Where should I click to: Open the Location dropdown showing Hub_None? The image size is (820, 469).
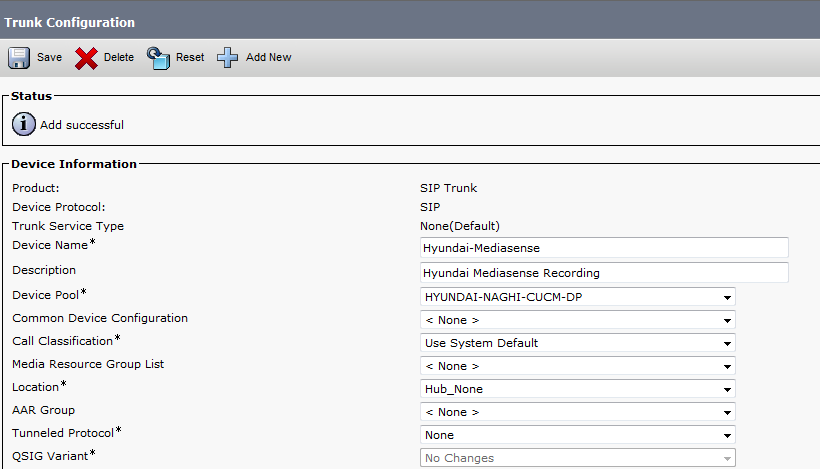point(577,389)
